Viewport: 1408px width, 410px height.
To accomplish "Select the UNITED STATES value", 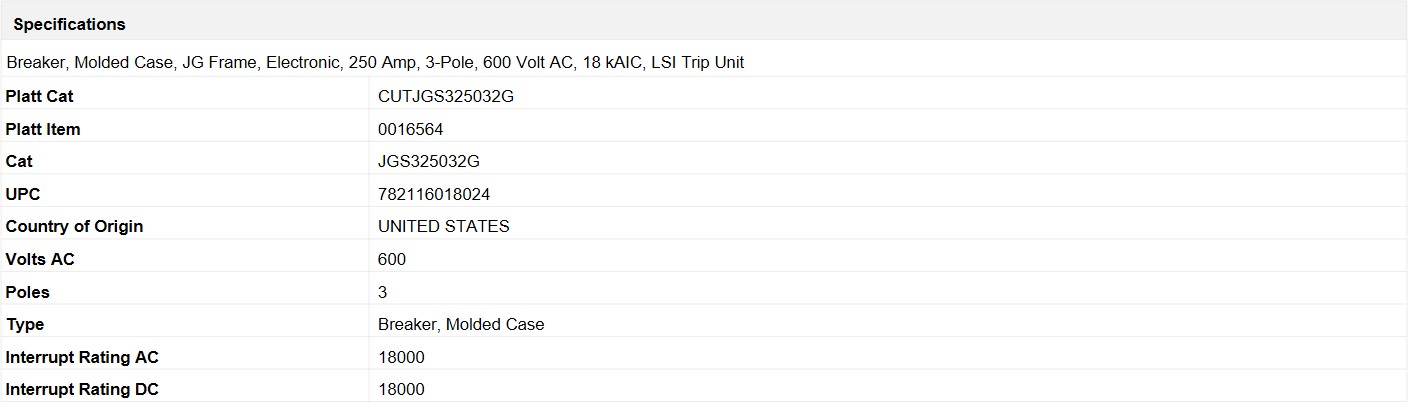I will point(444,226).
